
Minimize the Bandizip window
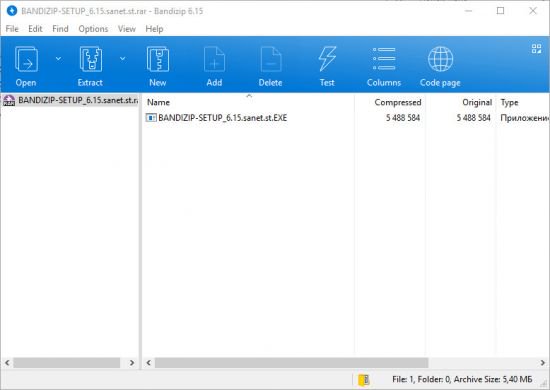[468, 11]
